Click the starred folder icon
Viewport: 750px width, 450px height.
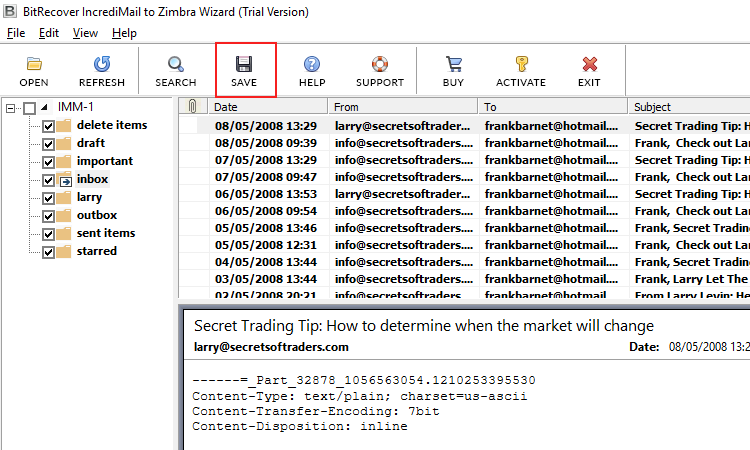click(64, 252)
